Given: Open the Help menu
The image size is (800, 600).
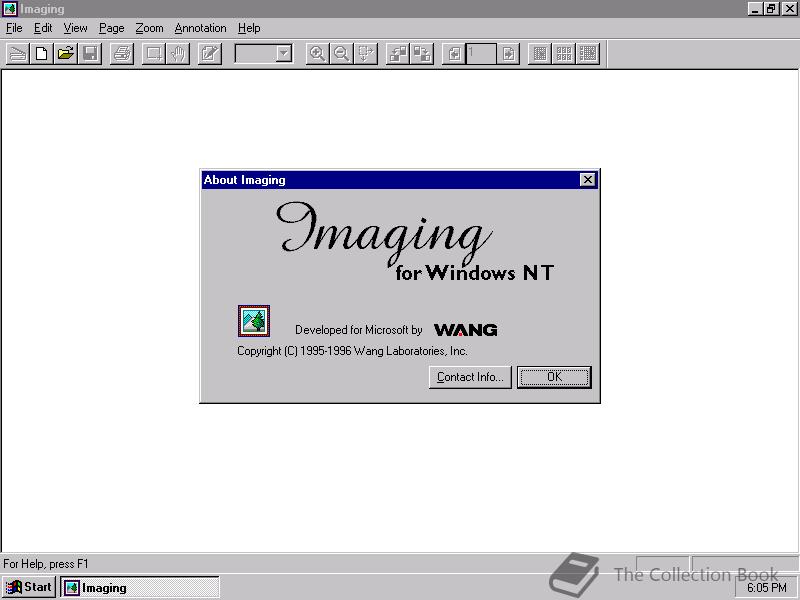Looking at the screenshot, I should click(x=249, y=28).
